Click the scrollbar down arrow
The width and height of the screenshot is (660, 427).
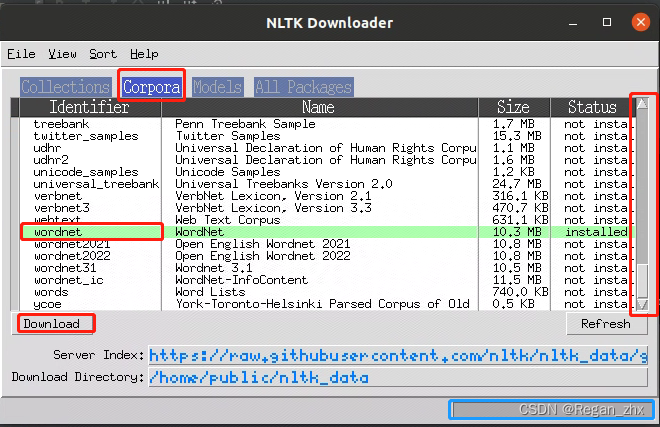point(642,304)
